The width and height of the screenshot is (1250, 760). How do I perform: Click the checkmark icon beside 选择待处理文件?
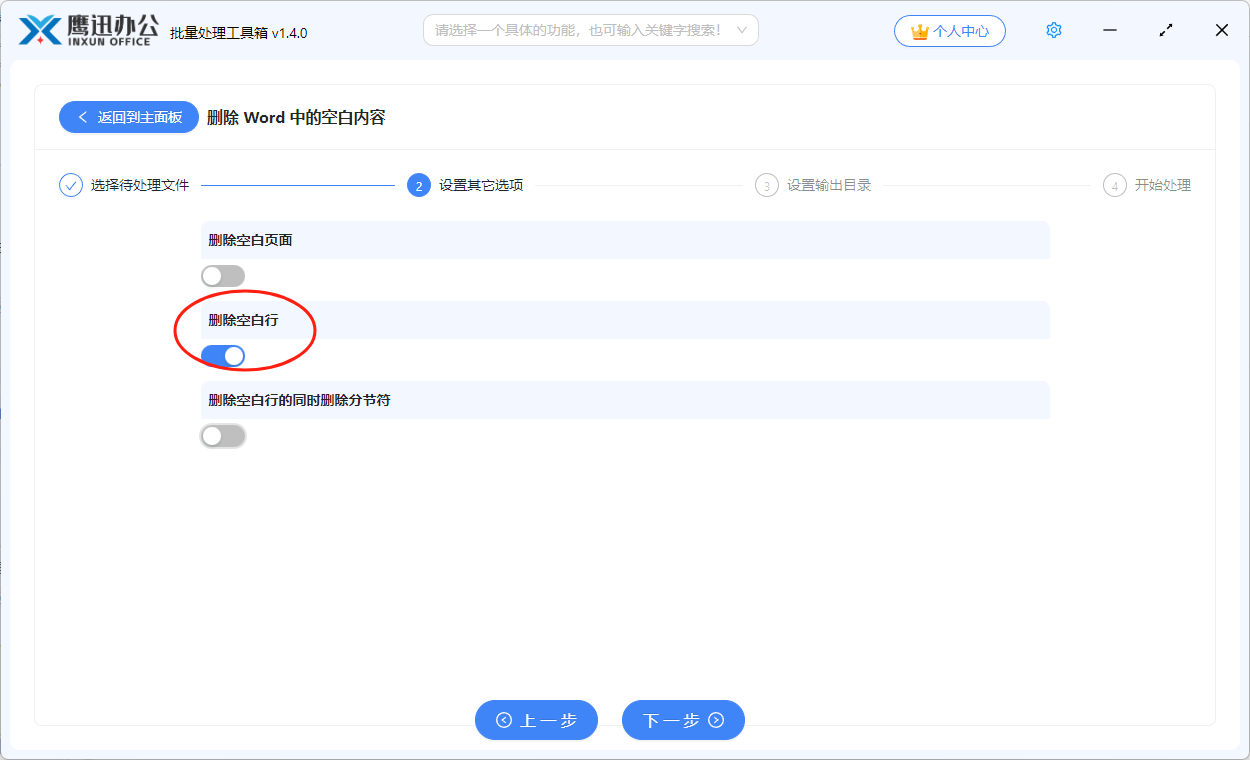(x=68, y=184)
